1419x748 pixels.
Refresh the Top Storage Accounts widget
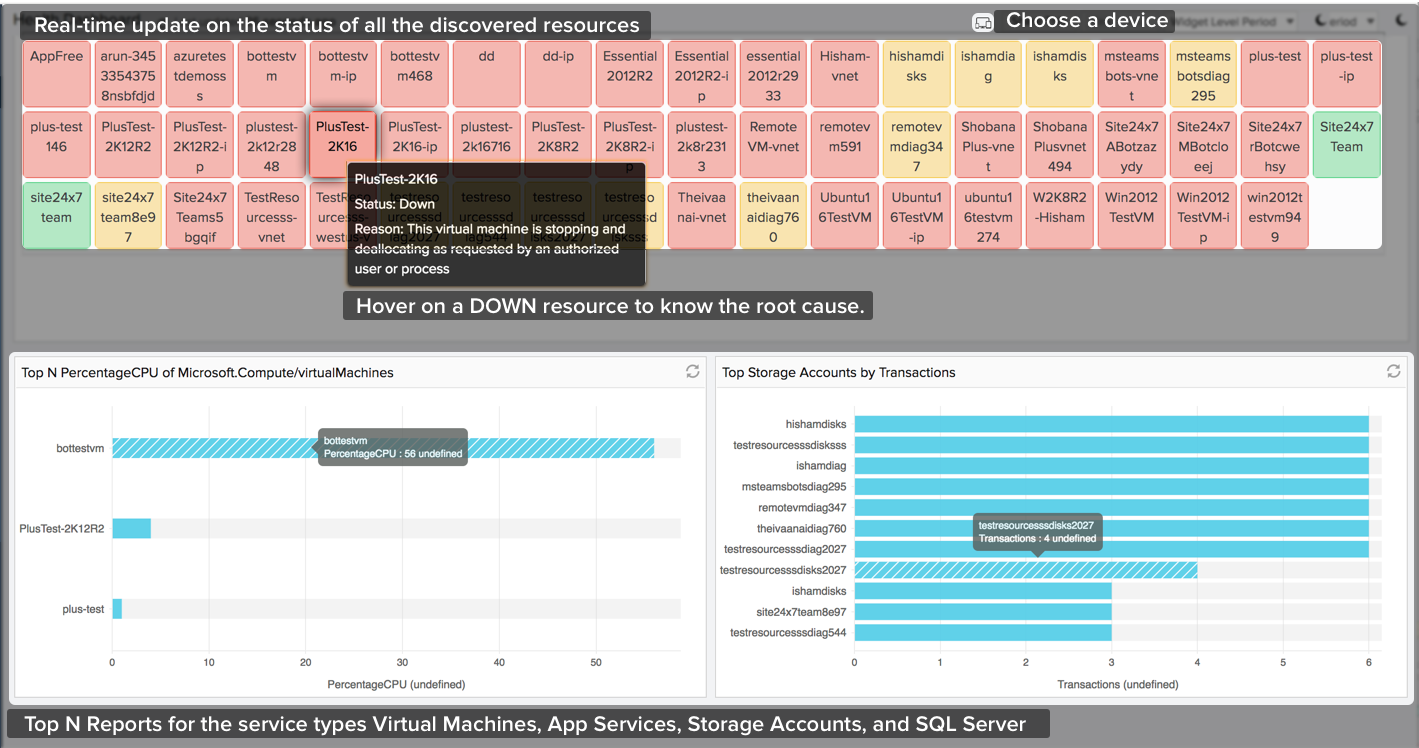pos(1393,372)
